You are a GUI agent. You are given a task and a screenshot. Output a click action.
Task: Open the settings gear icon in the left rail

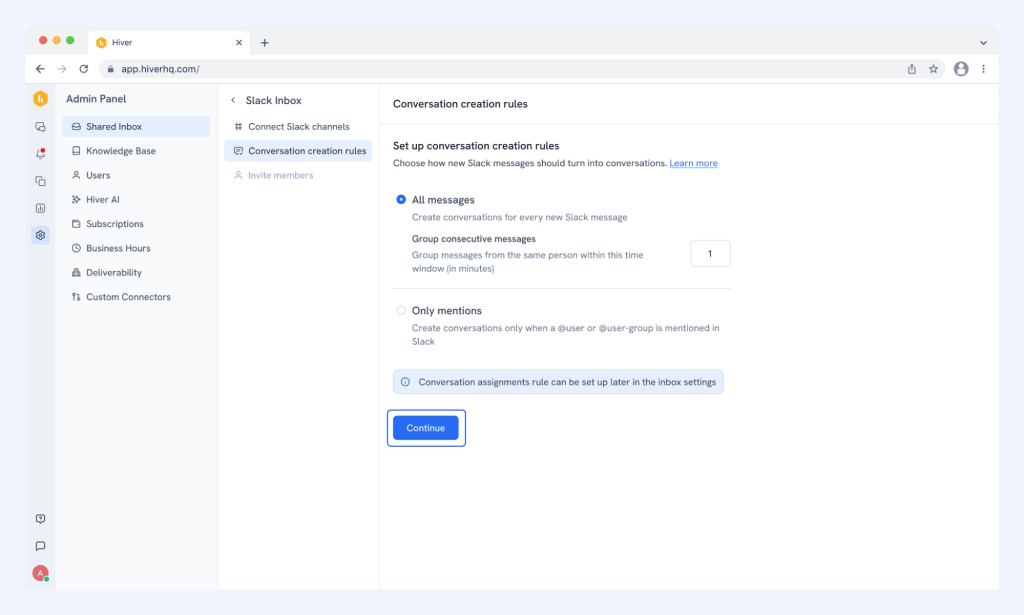40,235
